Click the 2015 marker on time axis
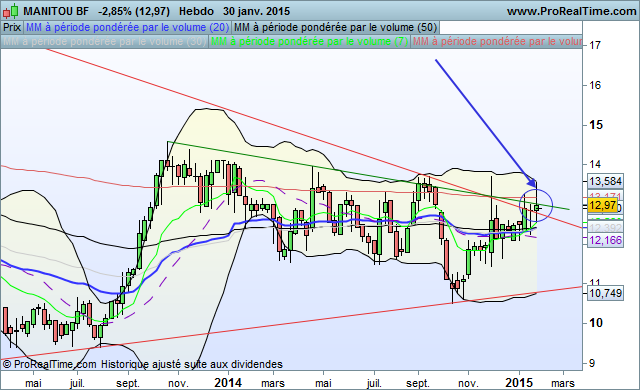Image resolution: width=640 pixels, height=390 pixels. [519, 383]
